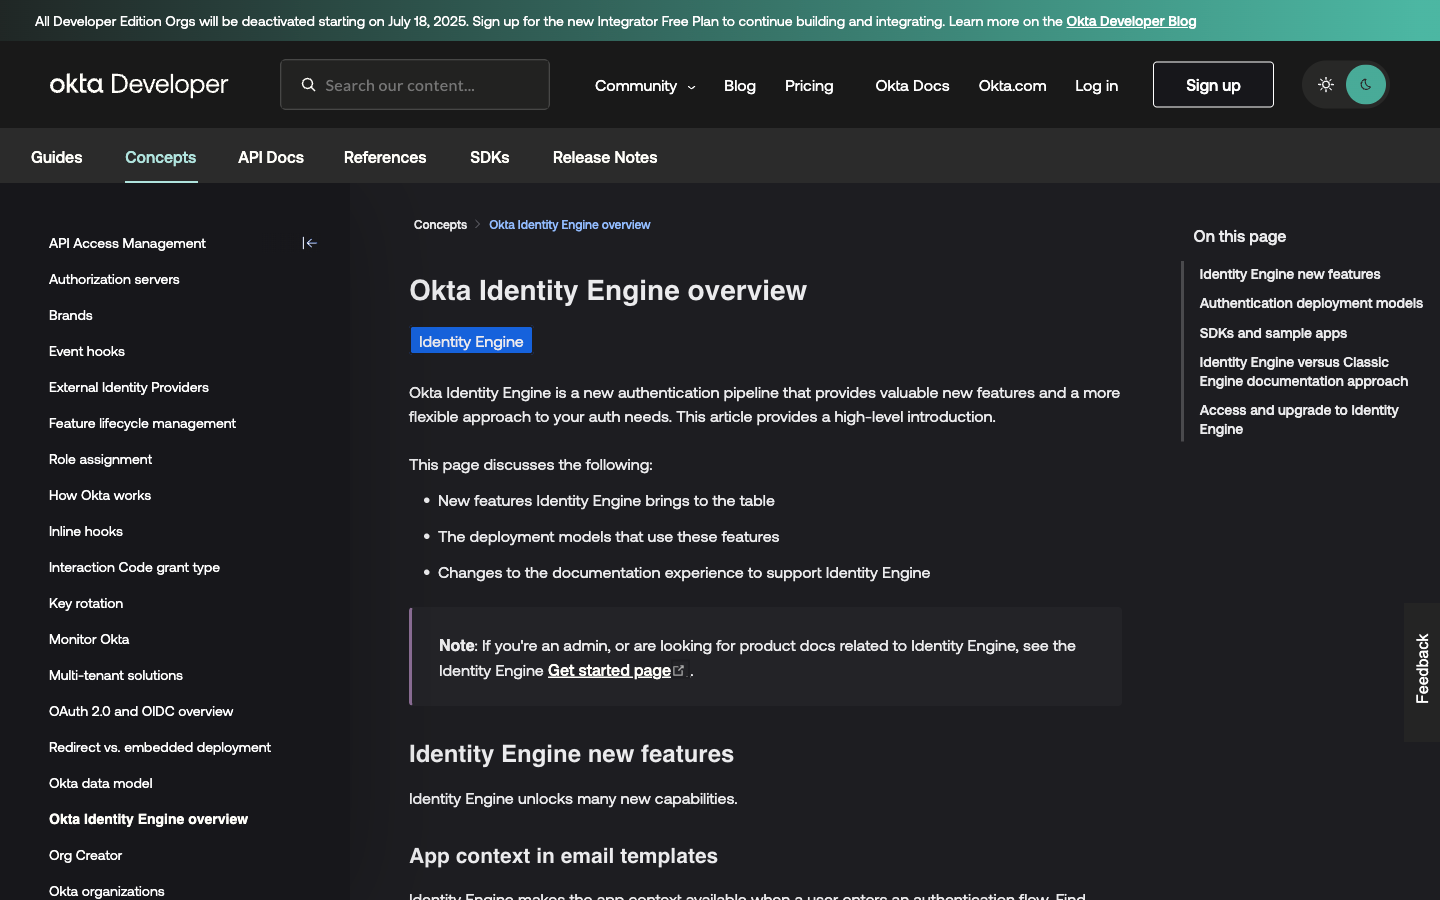Click the search magnifier icon

308,85
